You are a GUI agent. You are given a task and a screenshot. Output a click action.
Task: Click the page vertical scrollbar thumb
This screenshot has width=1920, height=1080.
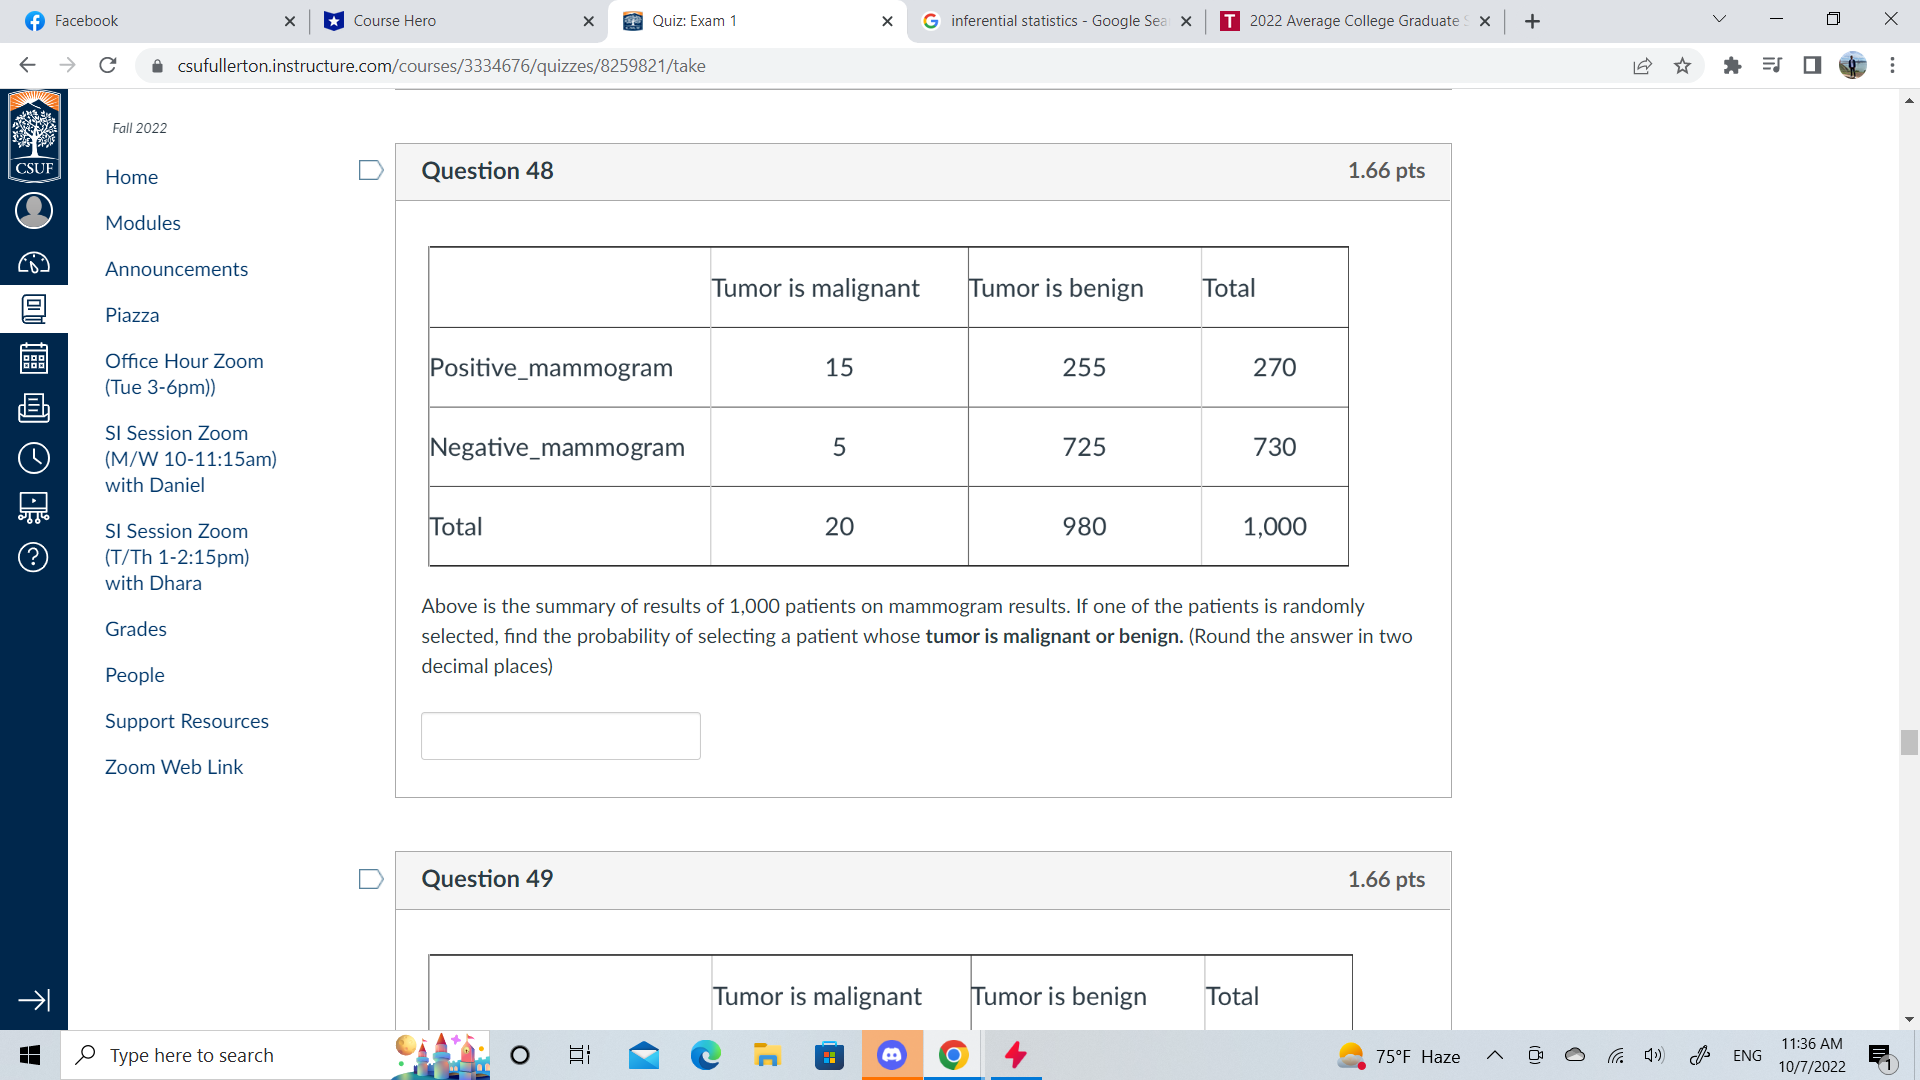point(1909,742)
